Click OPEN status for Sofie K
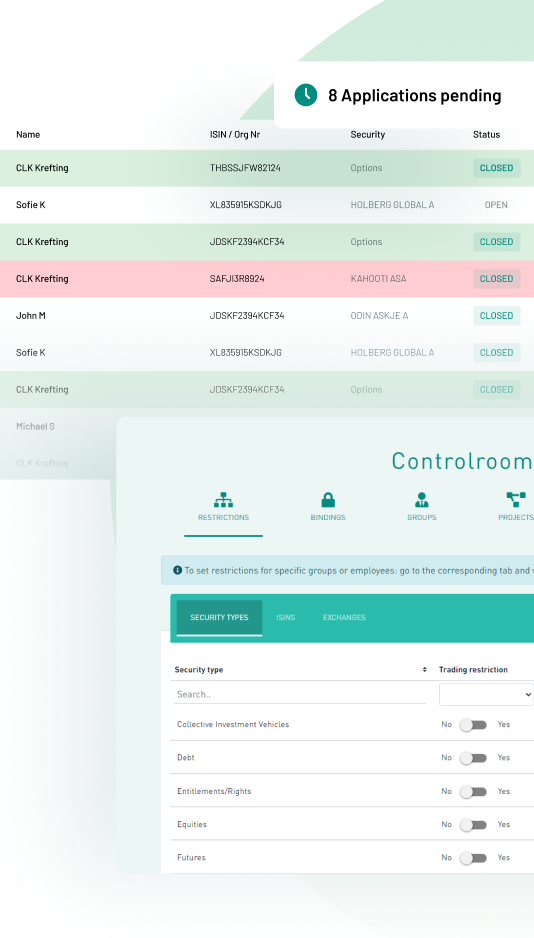The height and width of the screenshot is (938, 534). (x=496, y=205)
